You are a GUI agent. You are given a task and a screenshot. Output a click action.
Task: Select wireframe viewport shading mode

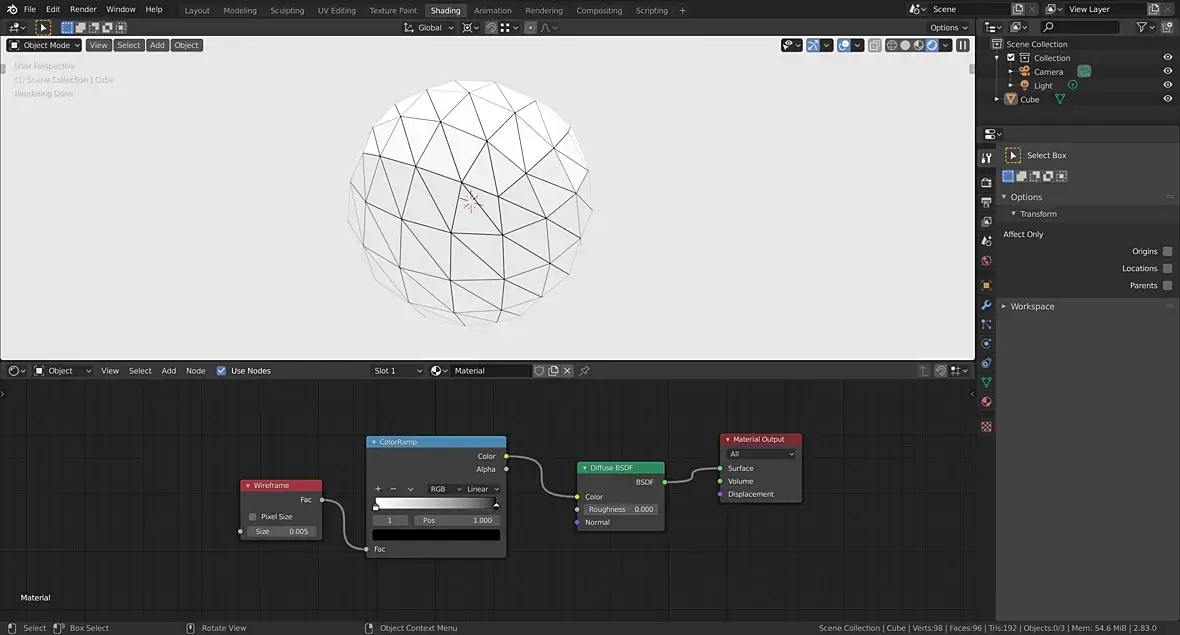coord(891,45)
